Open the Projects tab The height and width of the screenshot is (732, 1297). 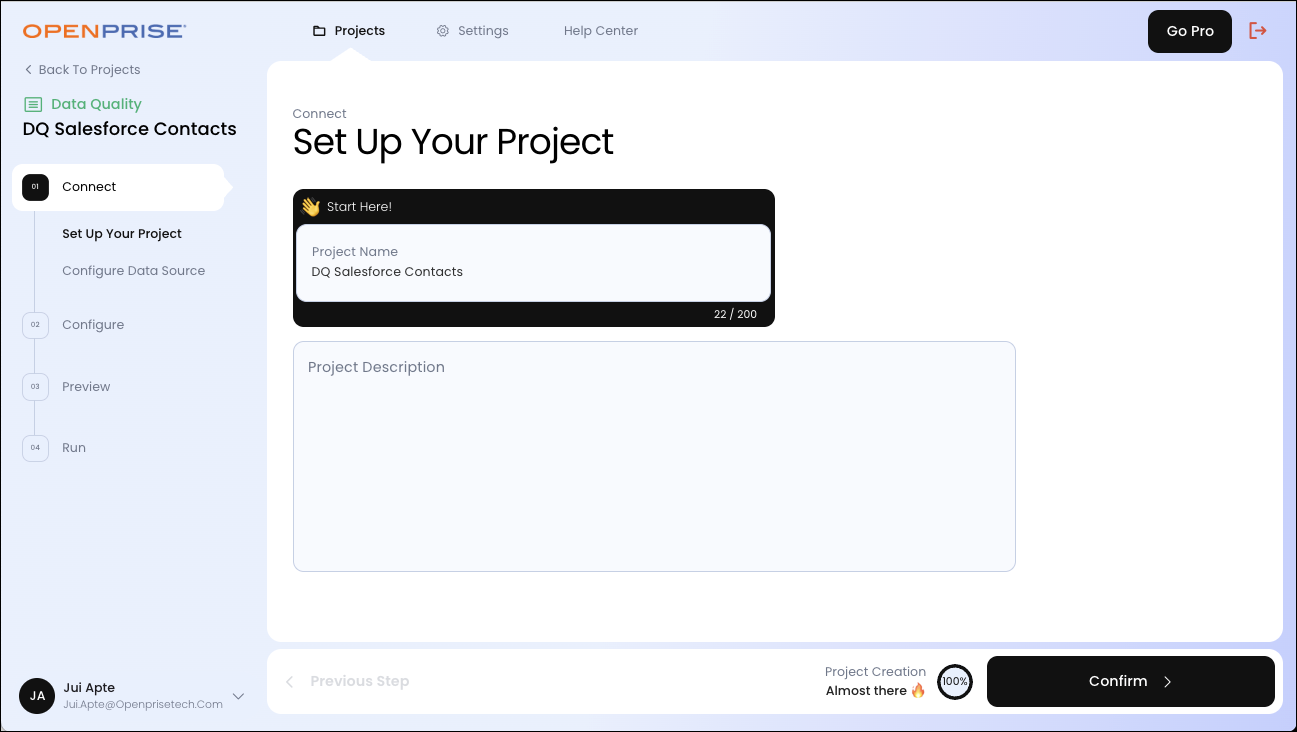pos(349,31)
